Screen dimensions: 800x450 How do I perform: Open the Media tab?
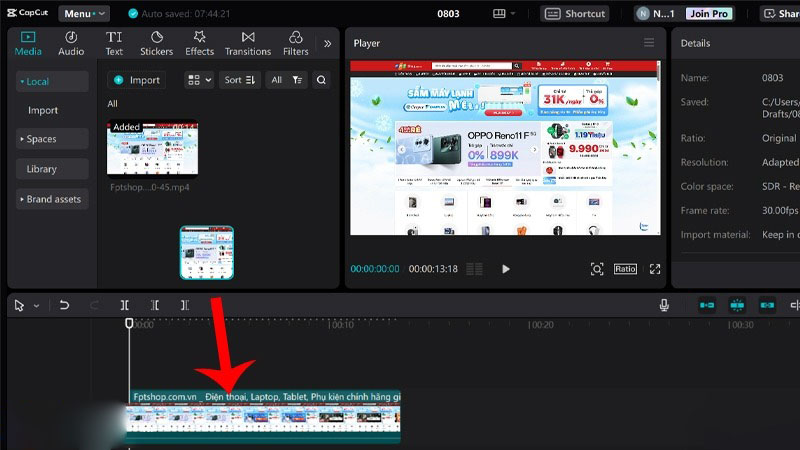pyautogui.click(x=28, y=43)
